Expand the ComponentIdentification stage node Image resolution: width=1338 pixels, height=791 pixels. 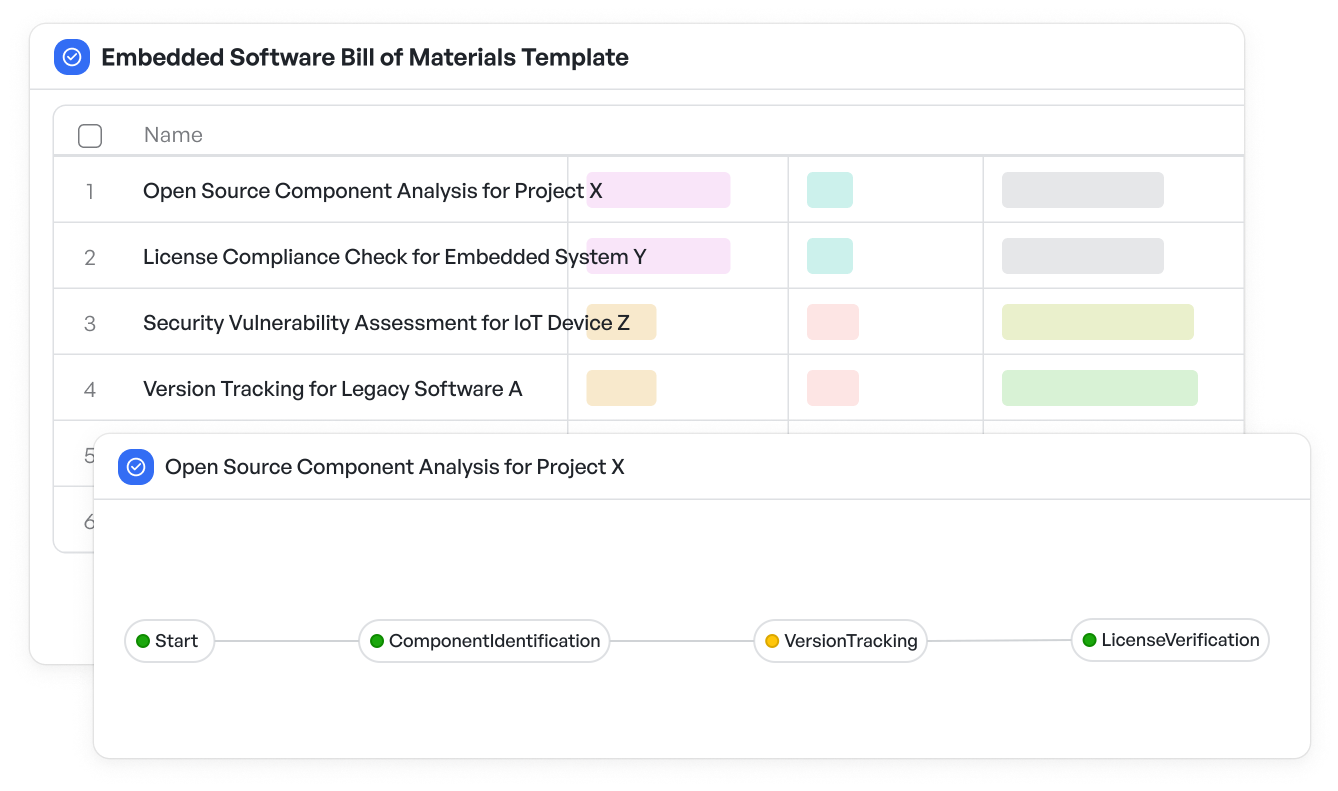(484, 642)
